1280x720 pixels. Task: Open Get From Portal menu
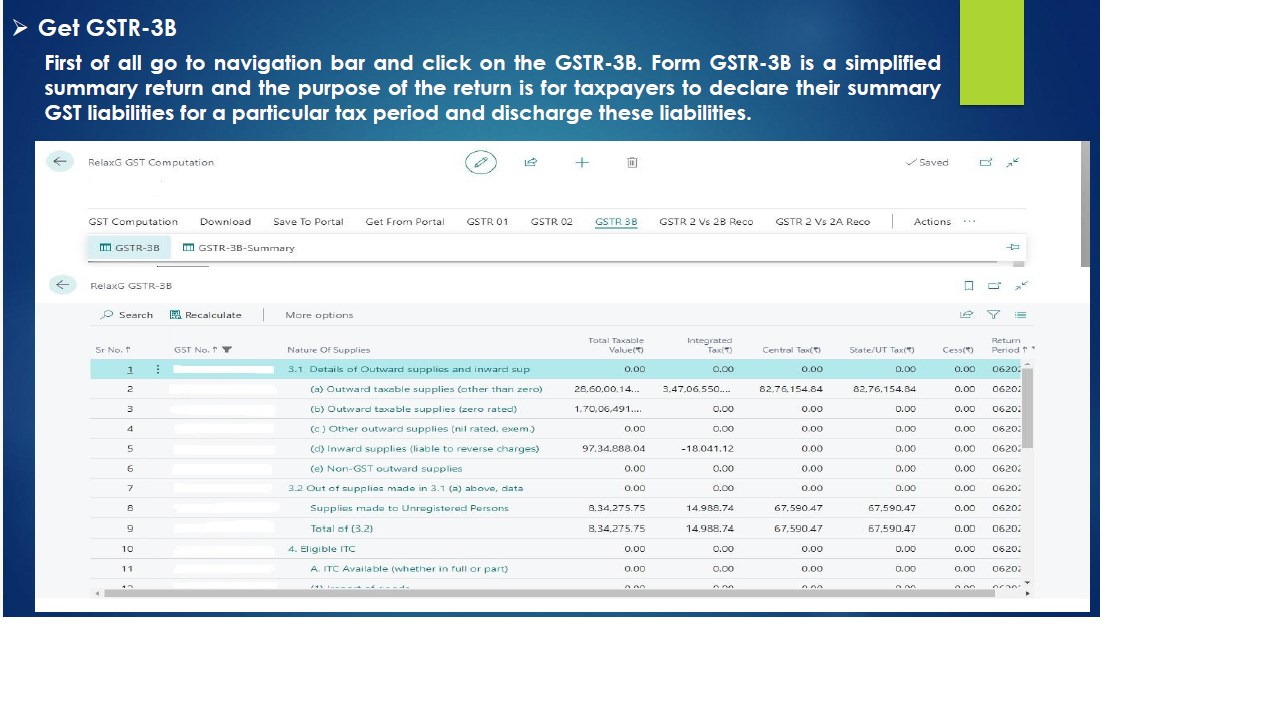click(405, 222)
